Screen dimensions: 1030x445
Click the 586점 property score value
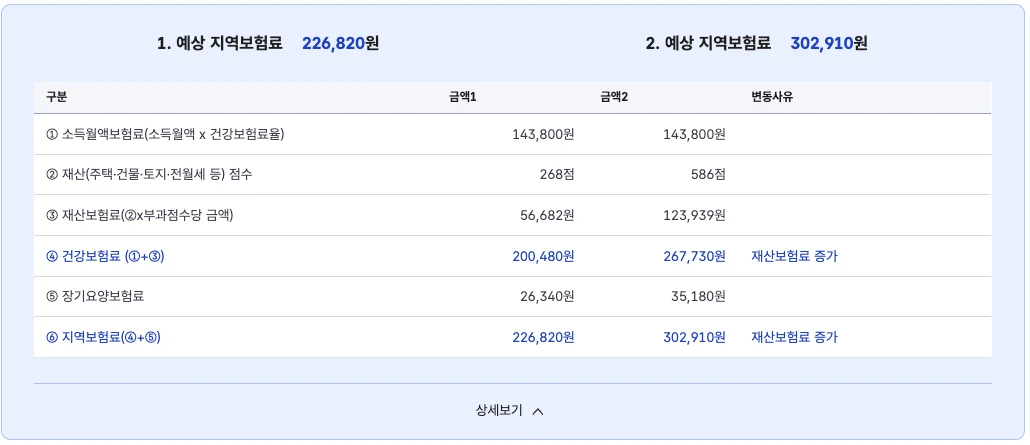point(709,175)
